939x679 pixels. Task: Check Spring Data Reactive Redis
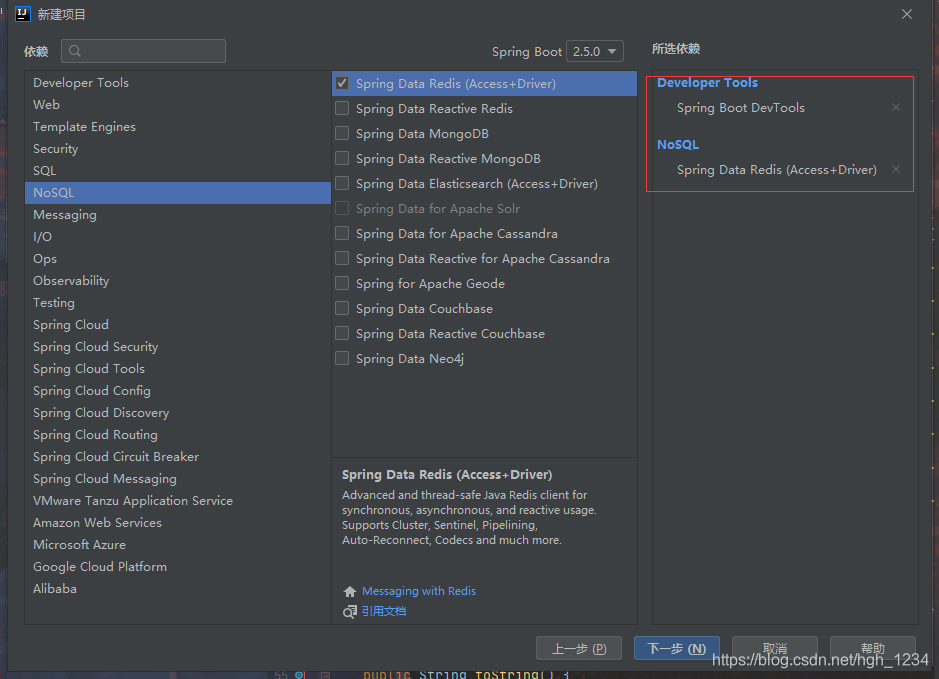tap(342, 108)
